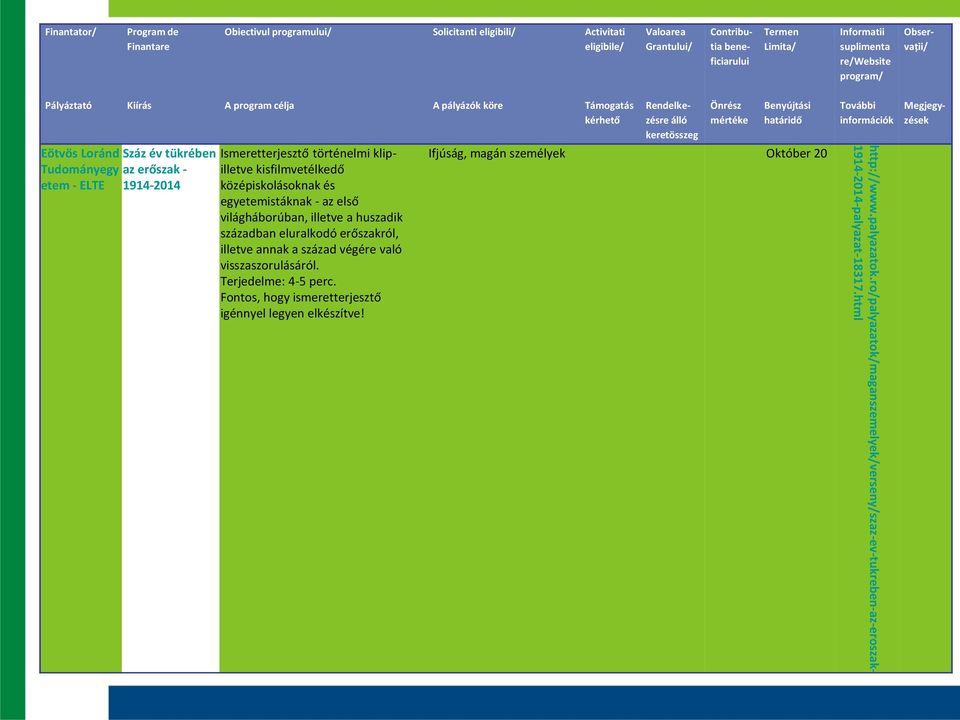Select the 'Megjegyzések' label
This screenshot has height=720, width=960.
tap(924, 113)
